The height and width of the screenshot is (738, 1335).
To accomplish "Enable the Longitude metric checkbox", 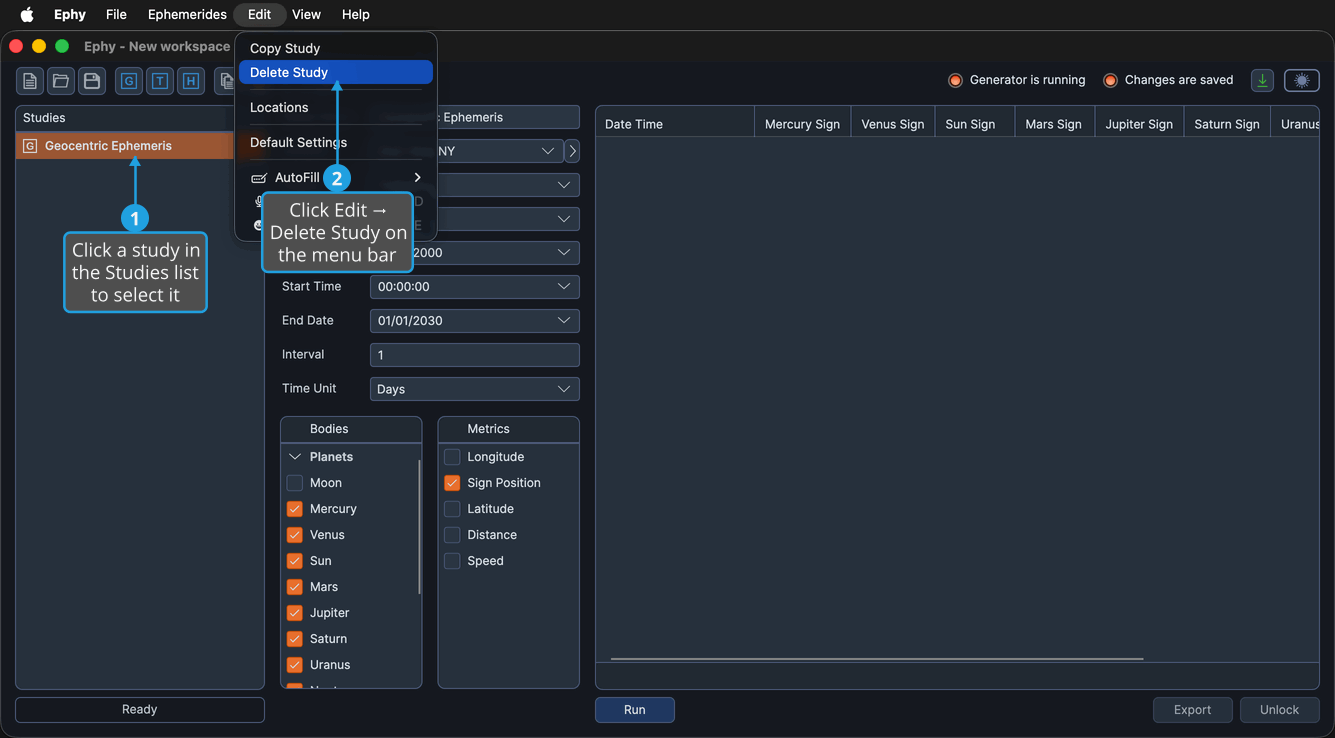I will click(452, 457).
